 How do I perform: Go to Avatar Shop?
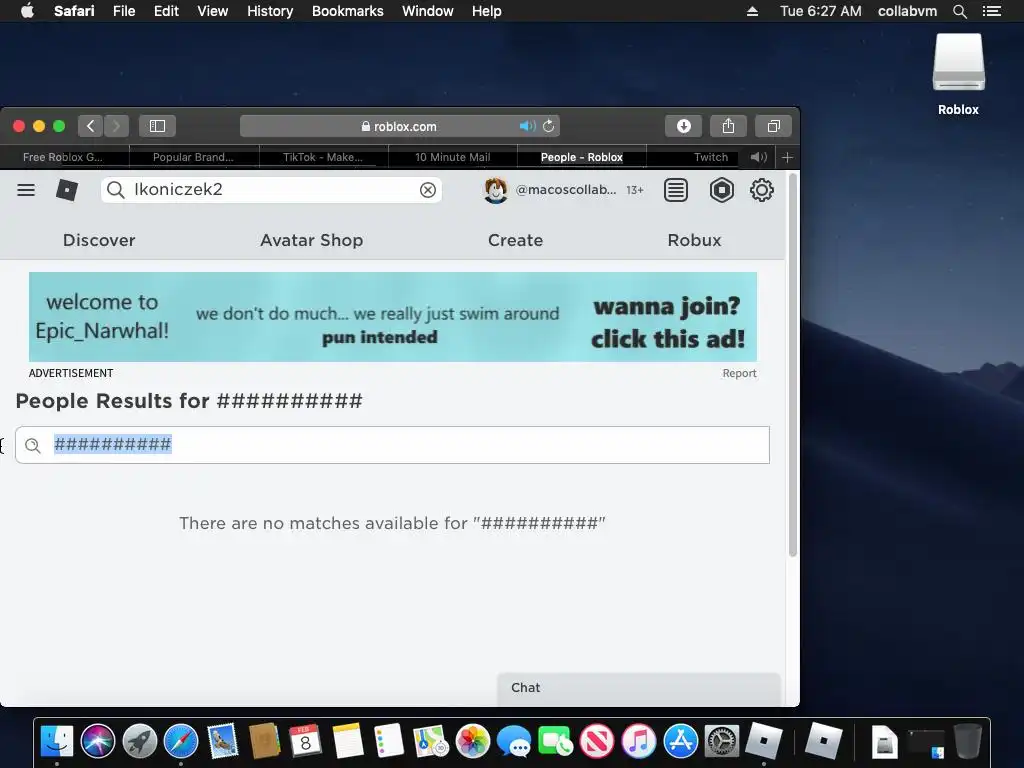click(312, 240)
